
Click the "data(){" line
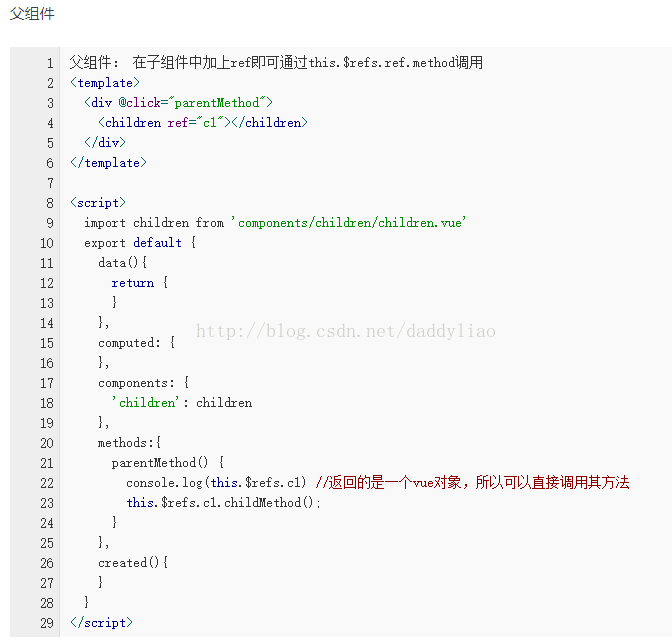click(x=123, y=262)
